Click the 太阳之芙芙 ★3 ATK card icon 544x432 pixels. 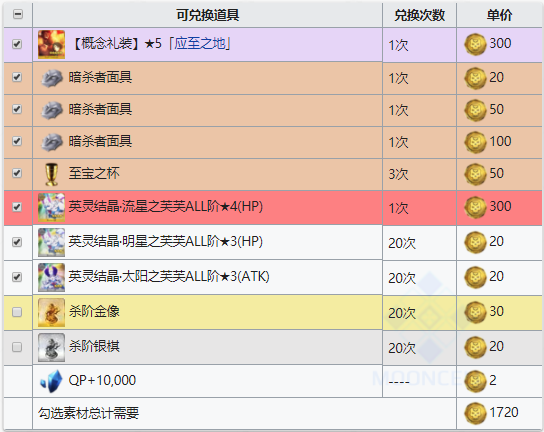point(51,277)
